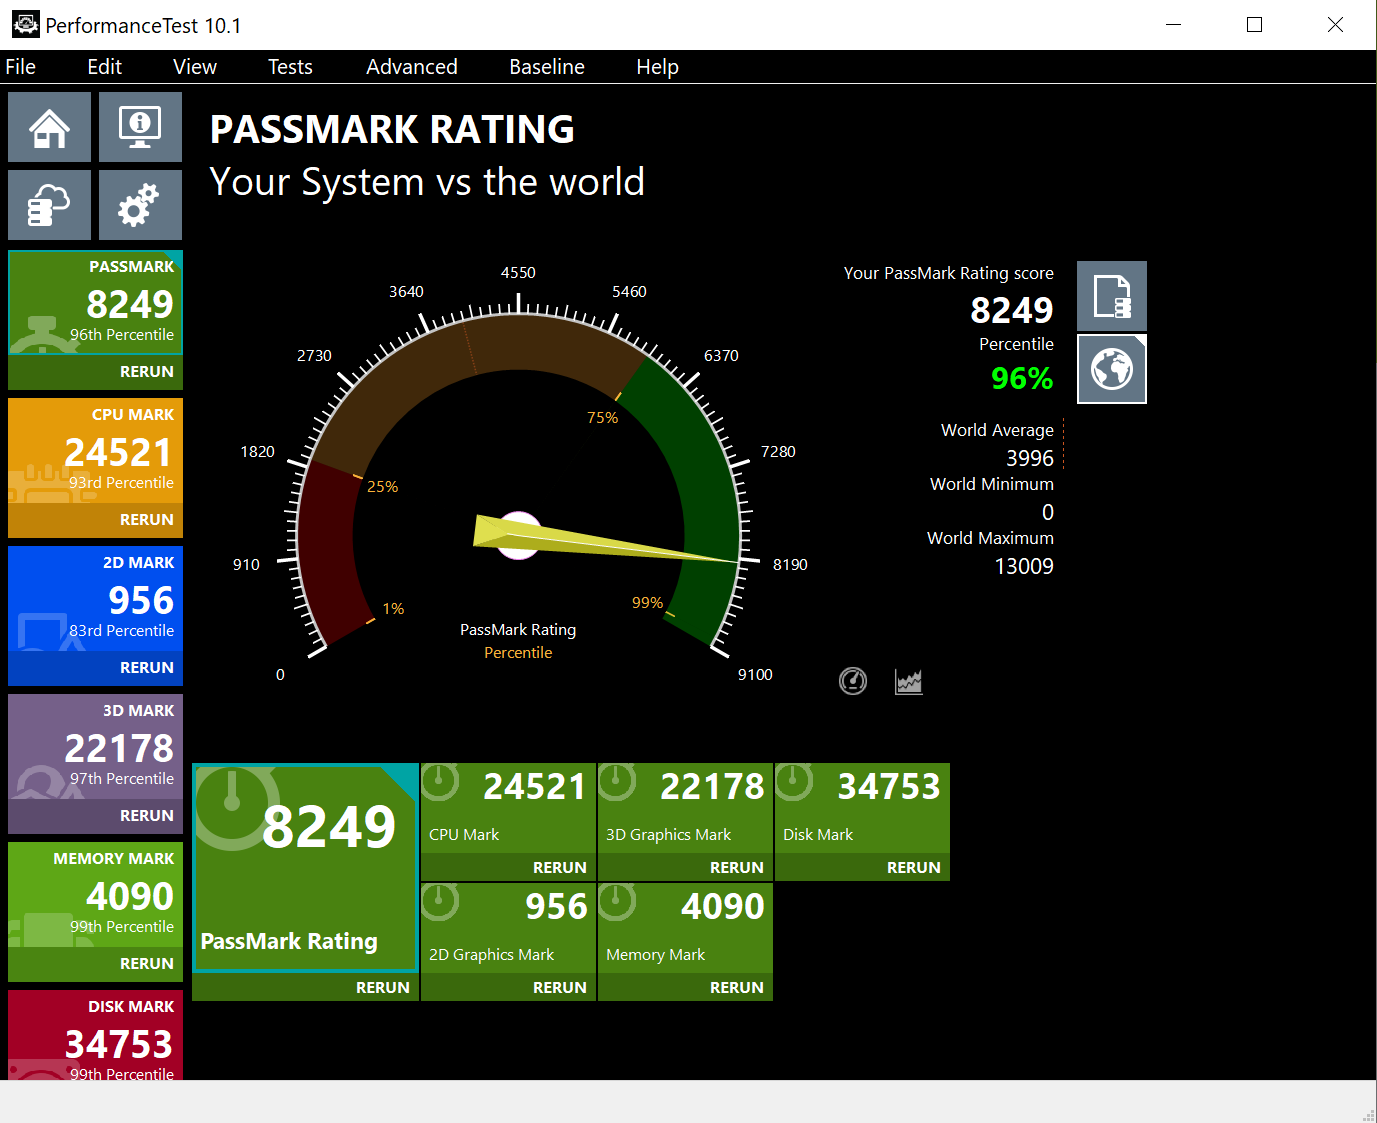Click the 25% marker on the gauge
Image resolution: width=1377 pixels, height=1123 pixels.
[383, 487]
